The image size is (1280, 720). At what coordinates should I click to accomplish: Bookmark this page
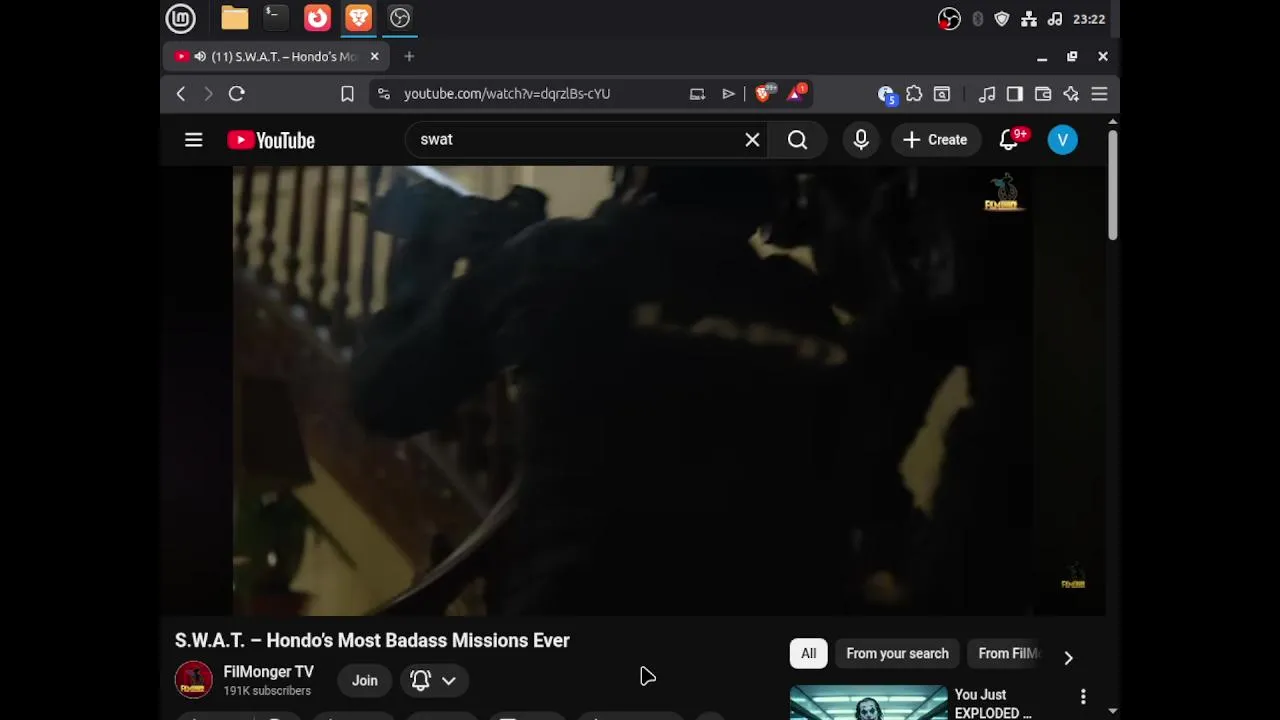pyautogui.click(x=347, y=94)
